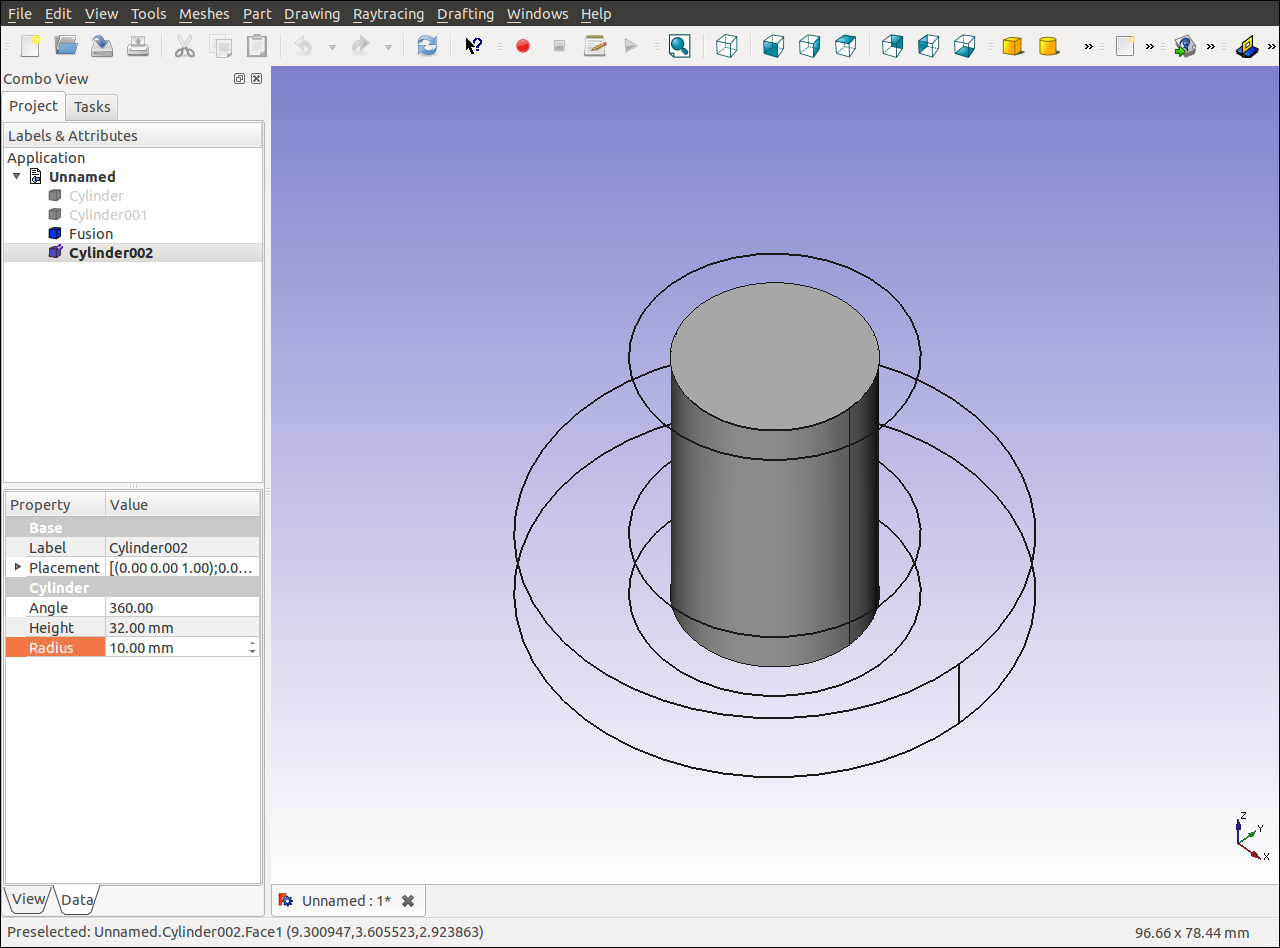This screenshot has height=948, width=1280.
Task: Click the Refresh recompute icon
Action: click(427, 46)
